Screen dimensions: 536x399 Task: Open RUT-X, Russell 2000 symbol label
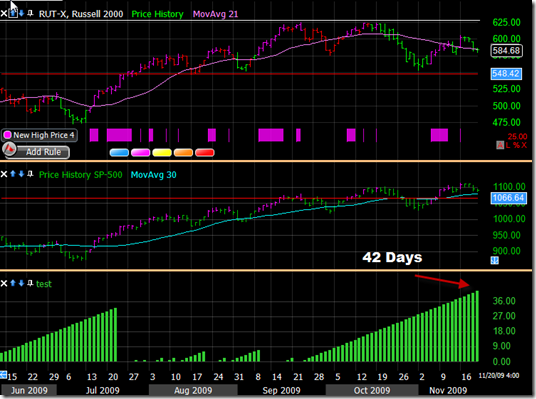click(81, 14)
